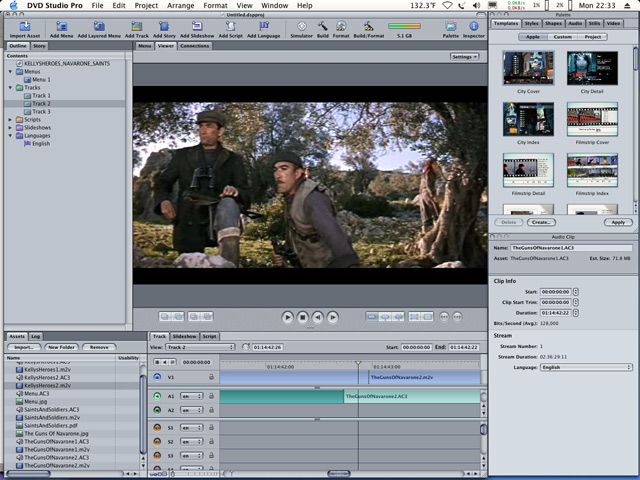Select the Custom templates segment
The height and width of the screenshot is (480, 640).
pos(562,37)
